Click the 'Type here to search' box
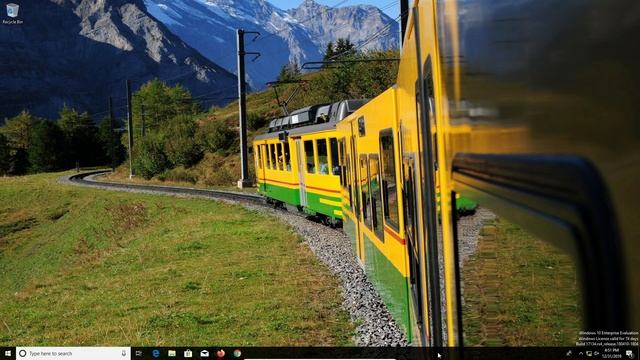The image size is (640, 360). [73, 353]
